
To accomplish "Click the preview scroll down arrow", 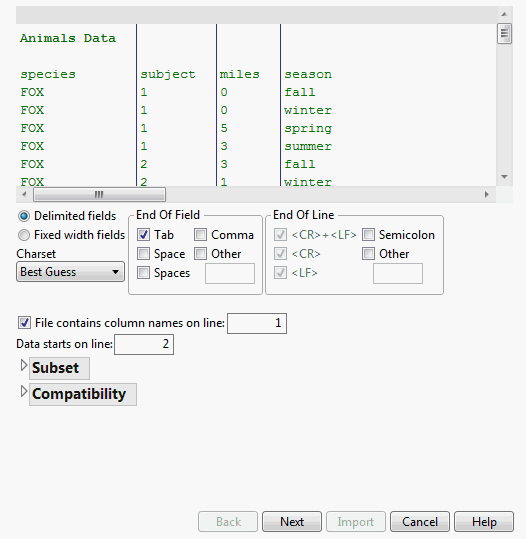I will pos(504,177).
